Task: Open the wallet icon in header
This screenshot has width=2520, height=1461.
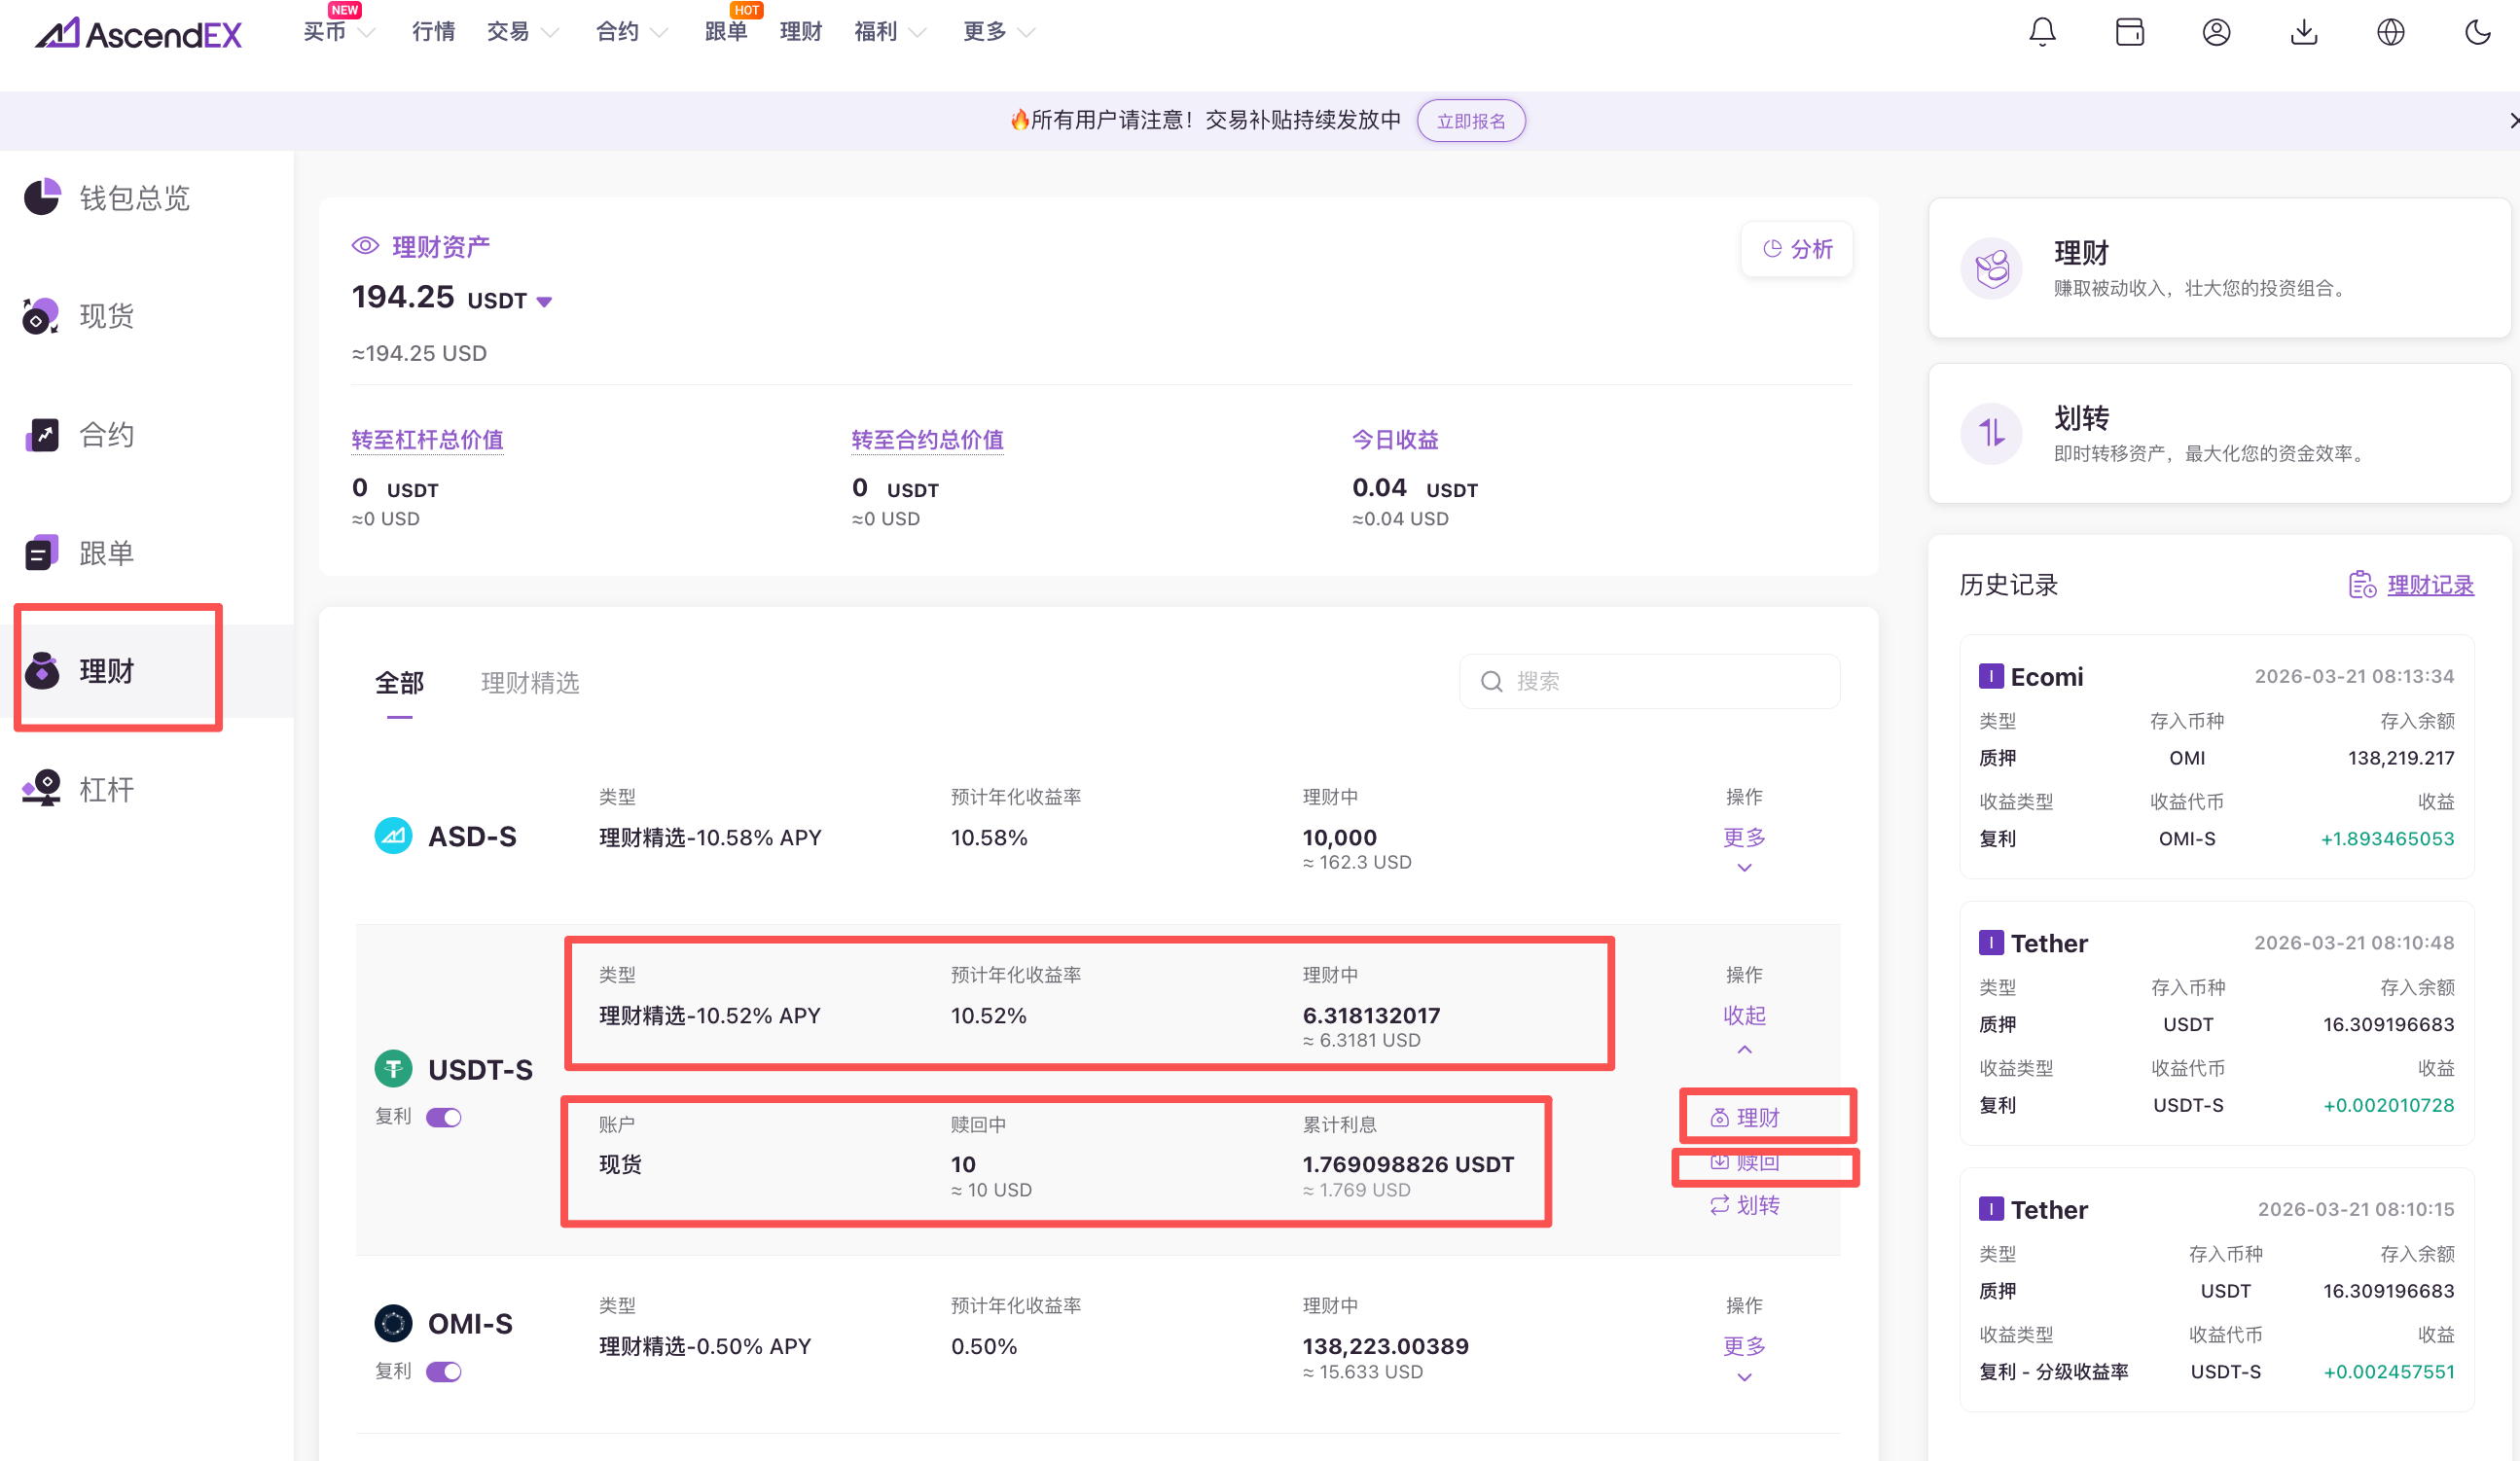Action: coord(2129,32)
